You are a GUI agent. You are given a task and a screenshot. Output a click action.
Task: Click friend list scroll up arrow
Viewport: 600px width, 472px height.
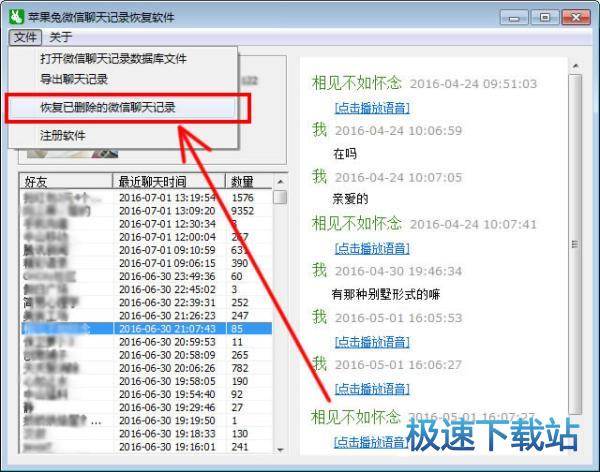280,181
